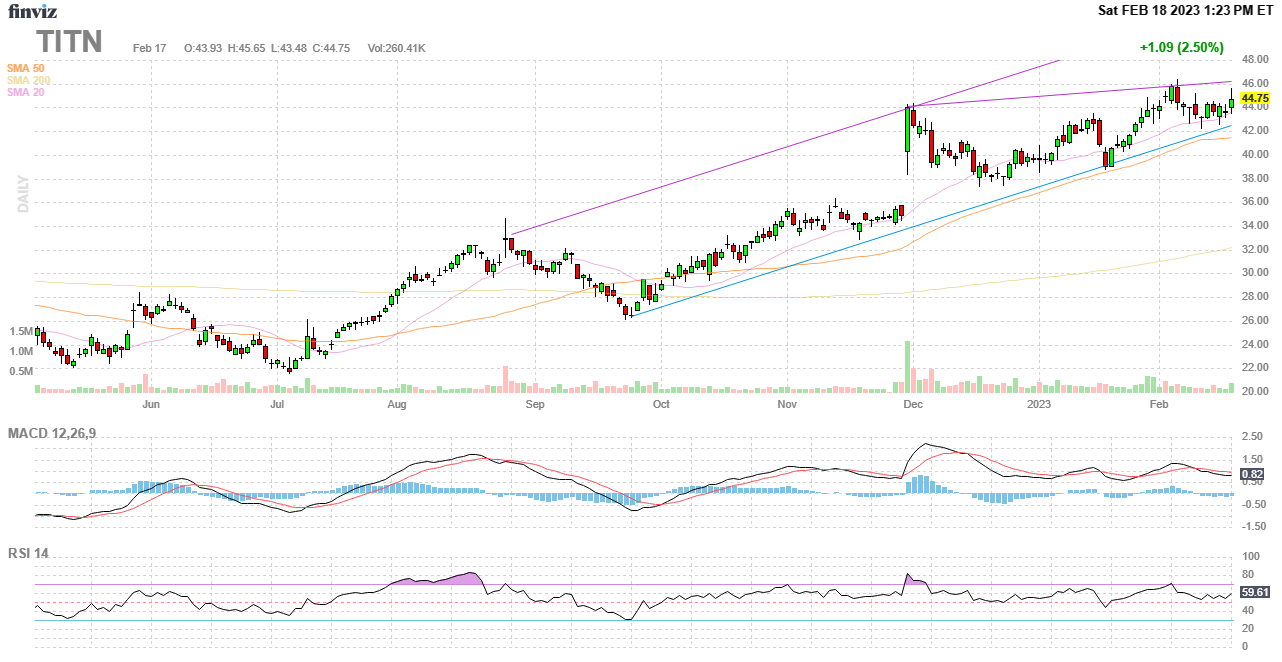The height and width of the screenshot is (662, 1282).
Task: Click the 2023 label on the time axis
Action: tap(1039, 405)
